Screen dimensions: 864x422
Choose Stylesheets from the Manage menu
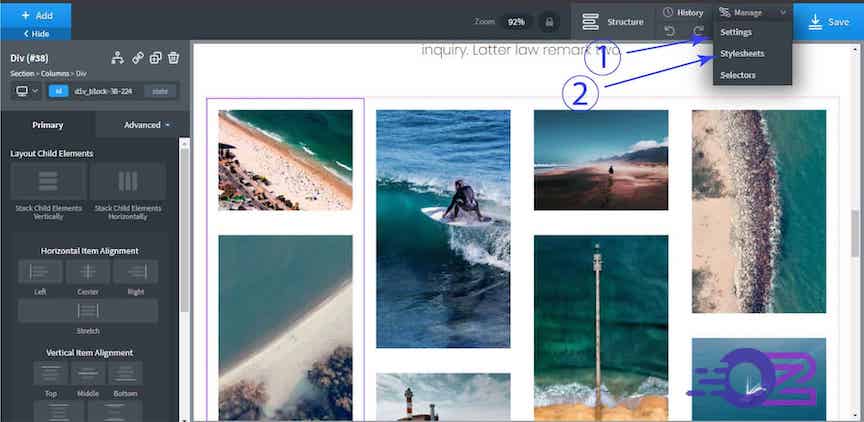click(x=744, y=53)
